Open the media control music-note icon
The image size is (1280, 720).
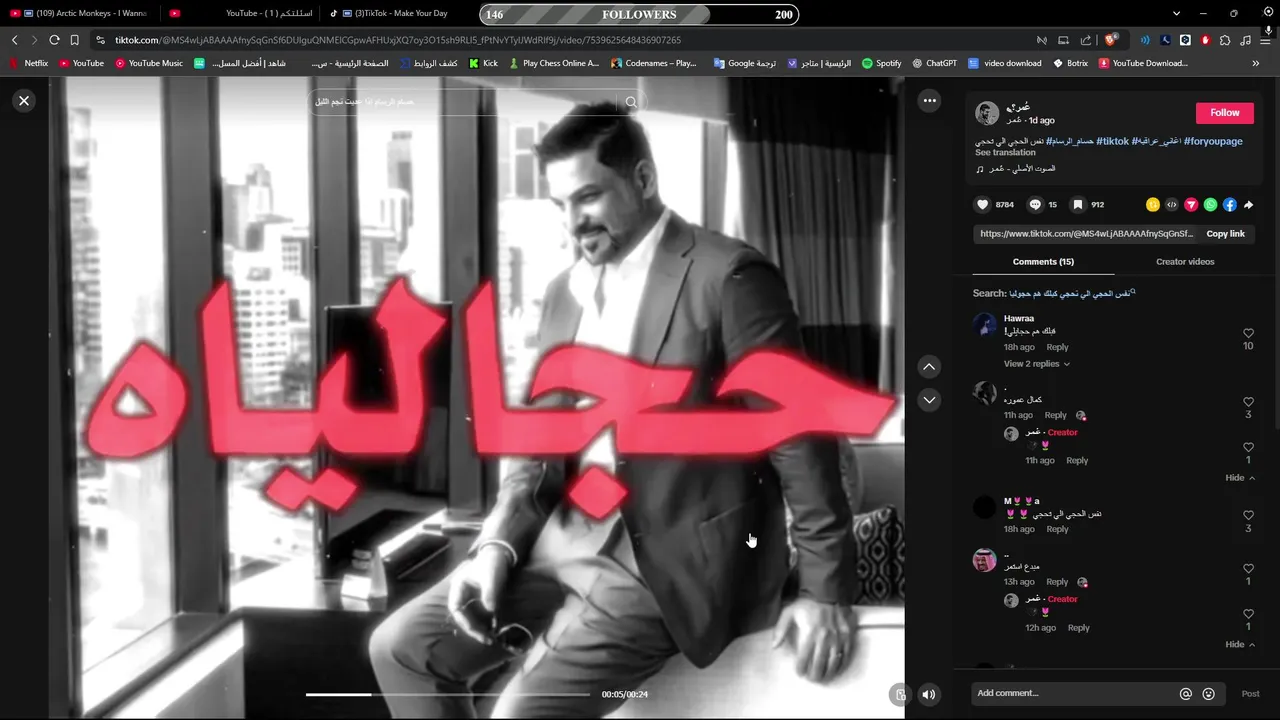[x=1245, y=40]
